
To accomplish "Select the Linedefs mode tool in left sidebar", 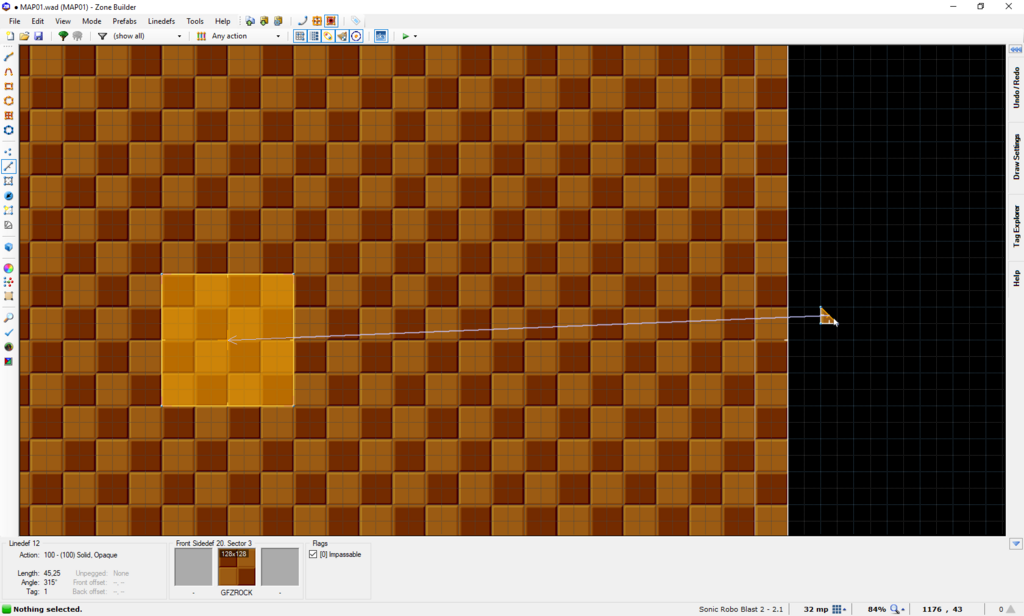I will tap(8, 167).
